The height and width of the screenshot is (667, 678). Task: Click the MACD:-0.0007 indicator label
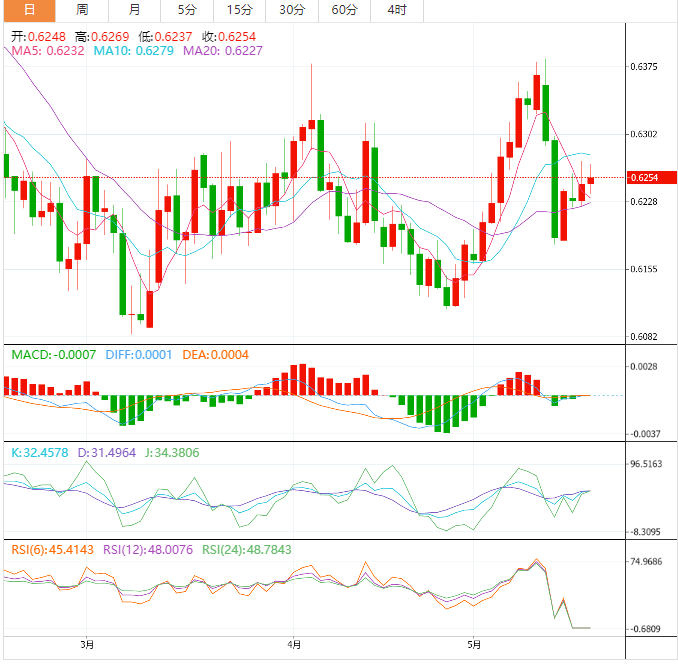54,355
